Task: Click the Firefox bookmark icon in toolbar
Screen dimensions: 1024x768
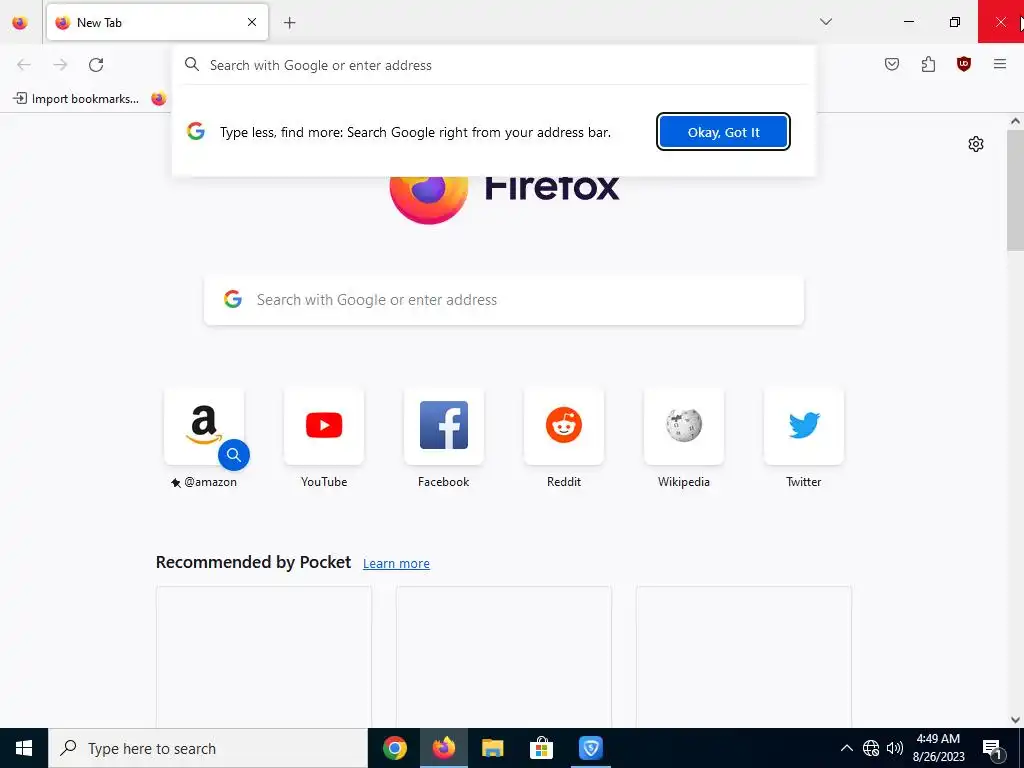Action: [x=159, y=99]
